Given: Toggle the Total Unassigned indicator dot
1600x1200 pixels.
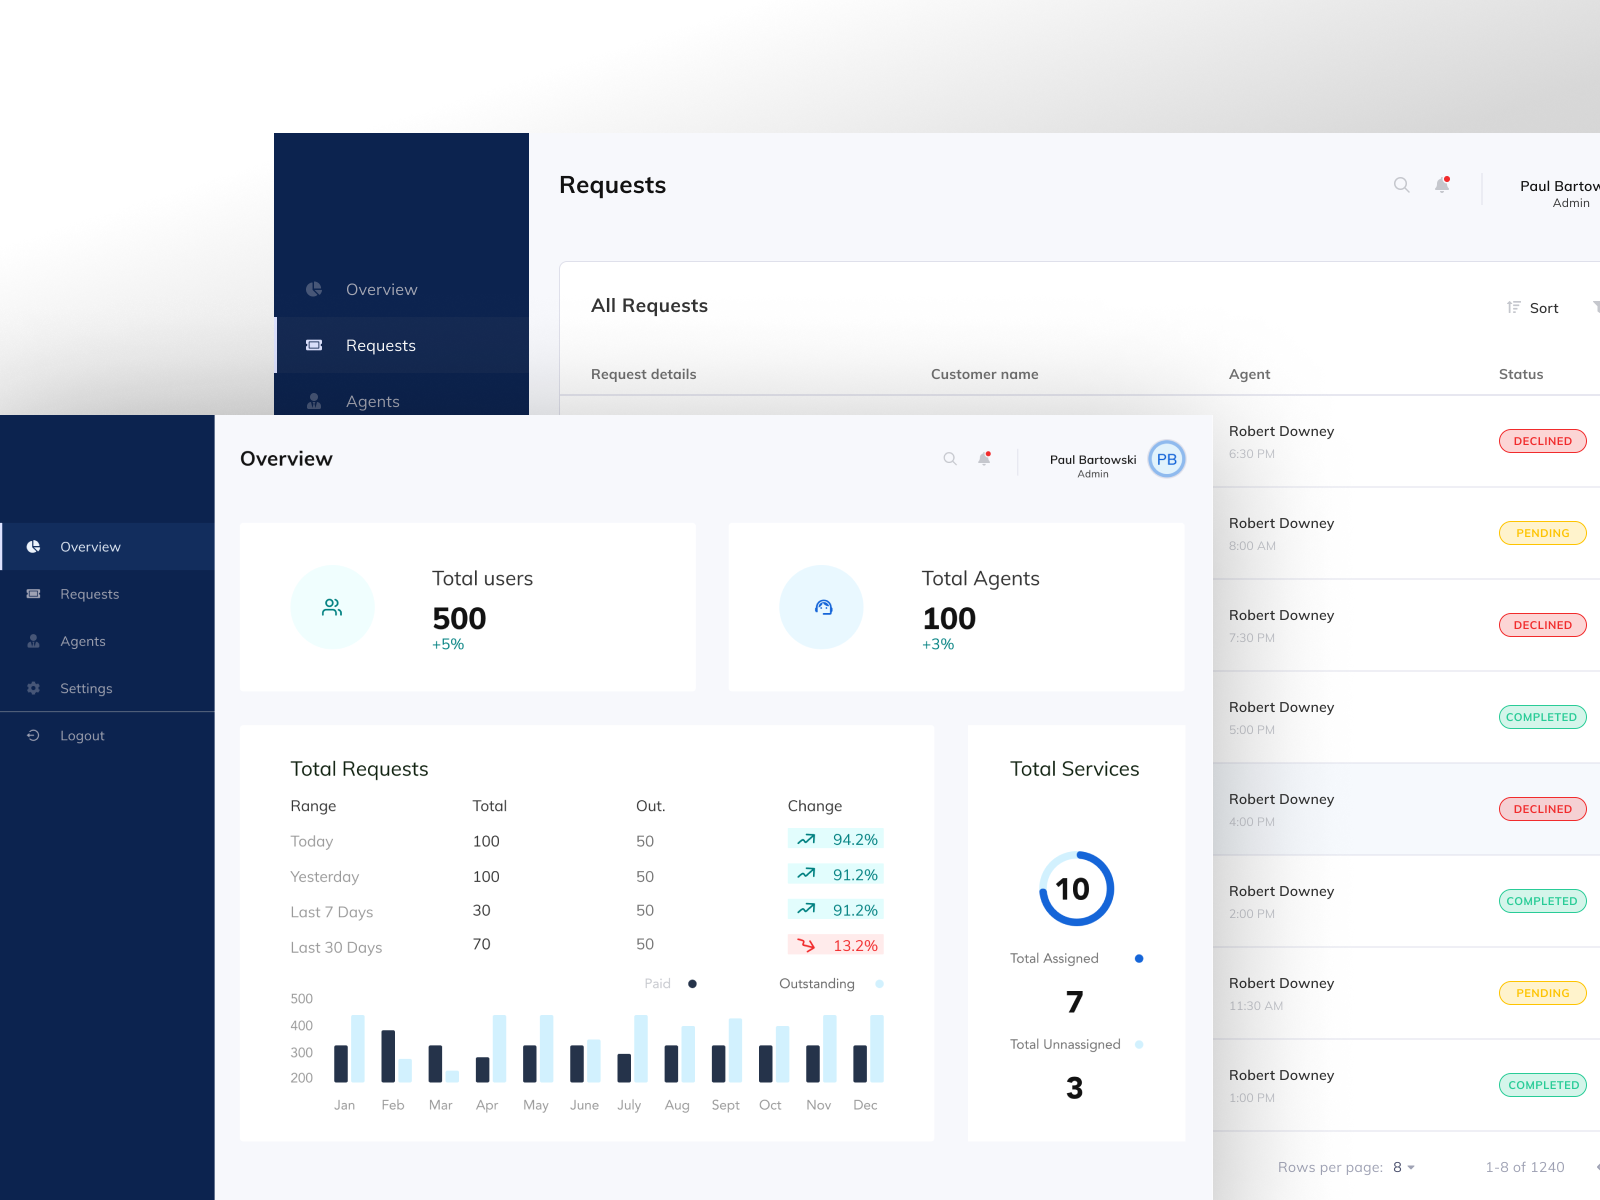Looking at the screenshot, I should [1139, 1044].
